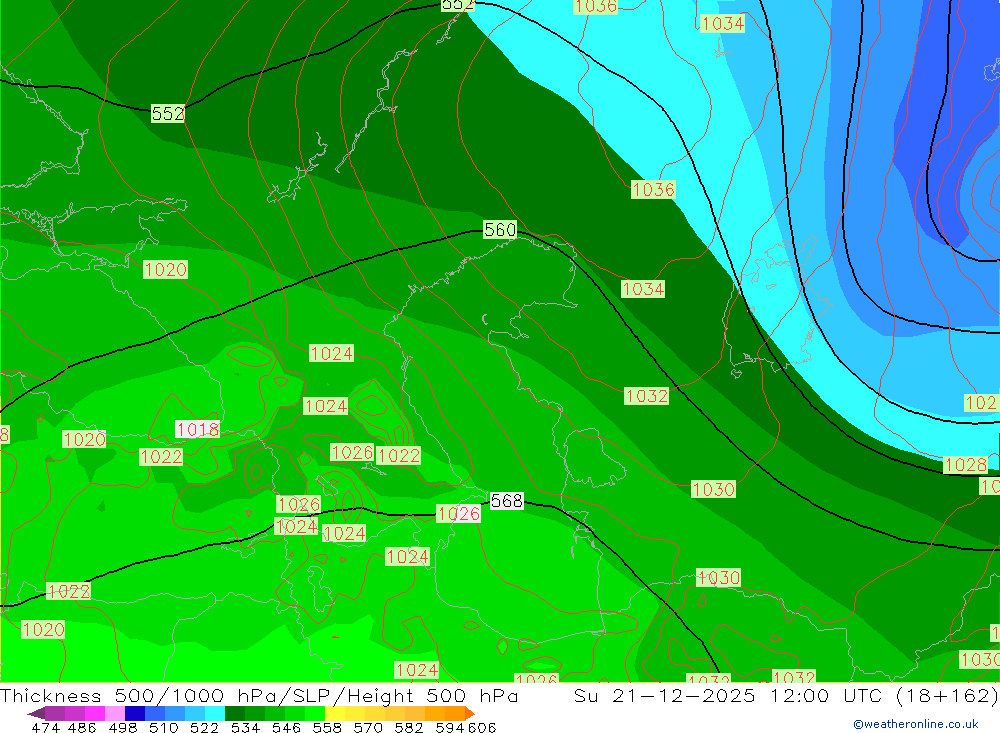Click the purple arrow at legend's left end
Viewport: 1000px width, 733px height.
(x=36, y=713)
